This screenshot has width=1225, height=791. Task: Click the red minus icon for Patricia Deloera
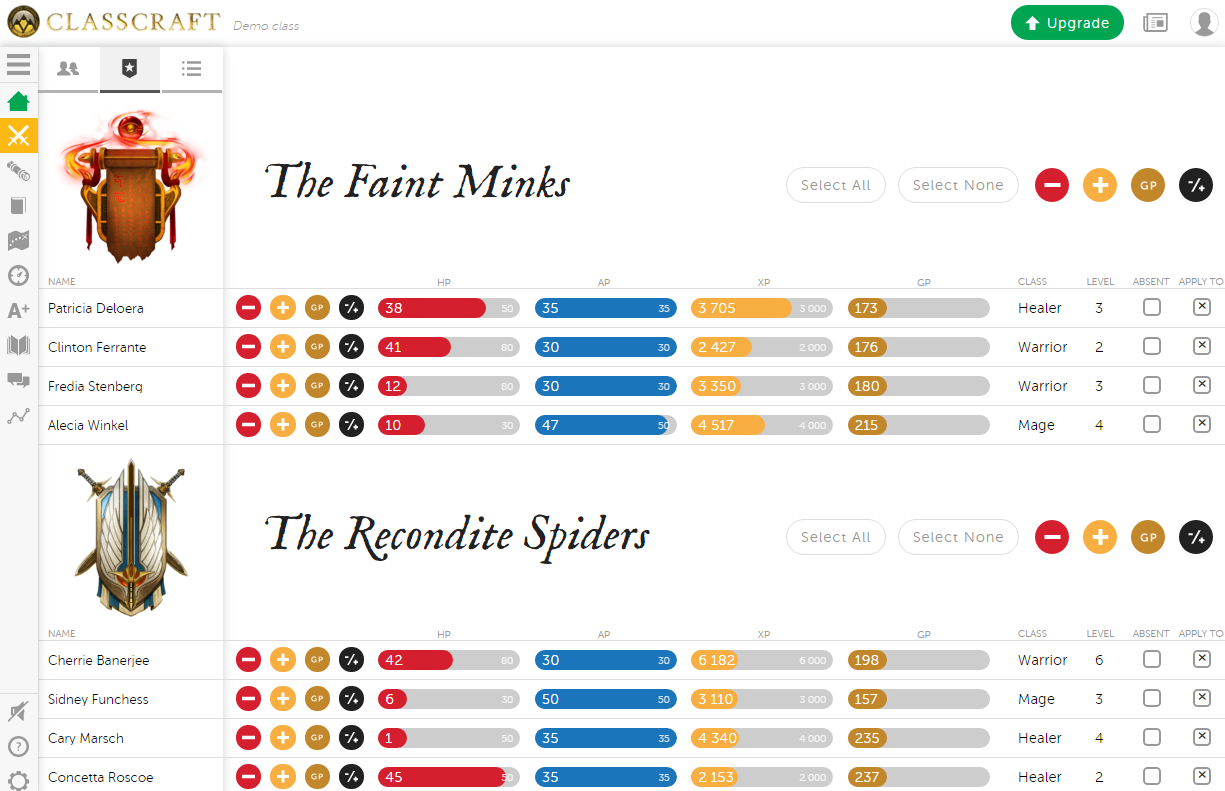click(248, 308)
